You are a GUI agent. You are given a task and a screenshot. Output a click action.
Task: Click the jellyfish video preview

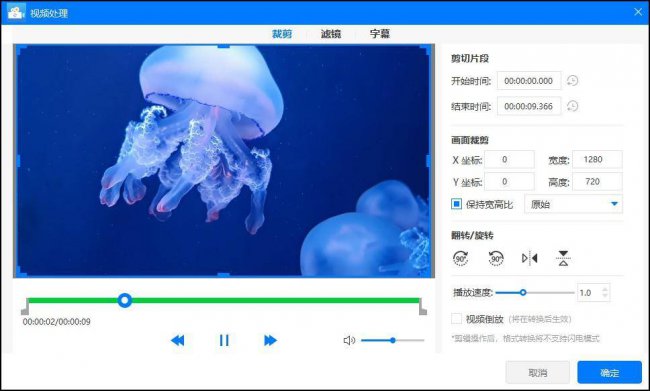223,161
